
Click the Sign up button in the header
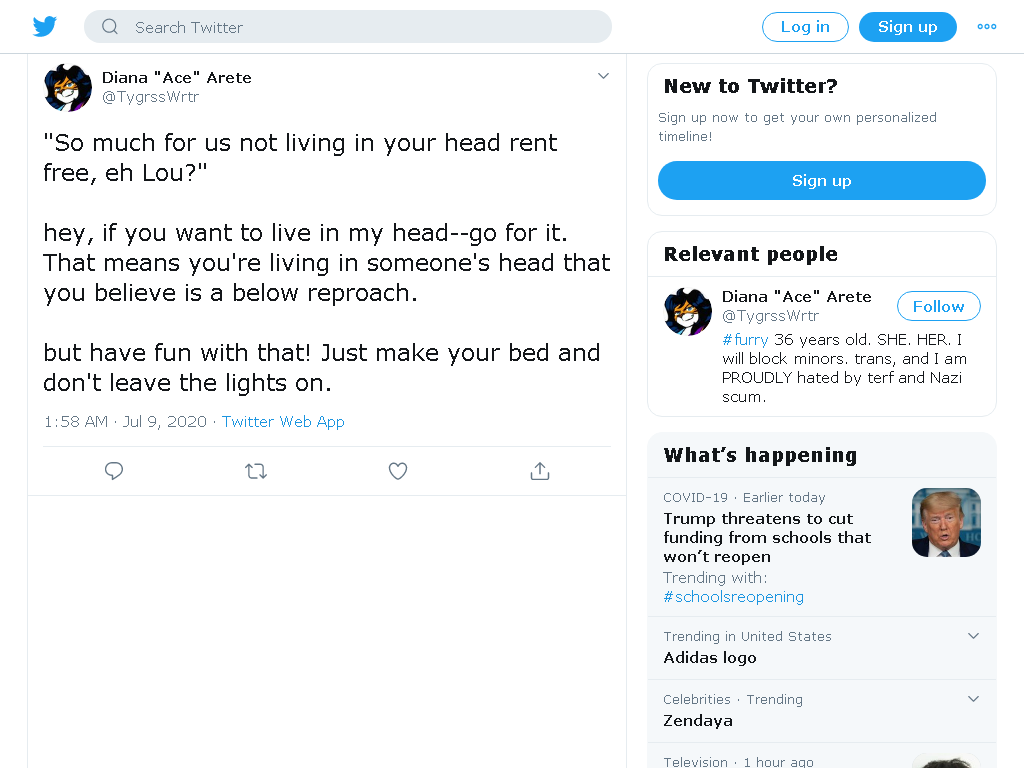tap(908, 27)
